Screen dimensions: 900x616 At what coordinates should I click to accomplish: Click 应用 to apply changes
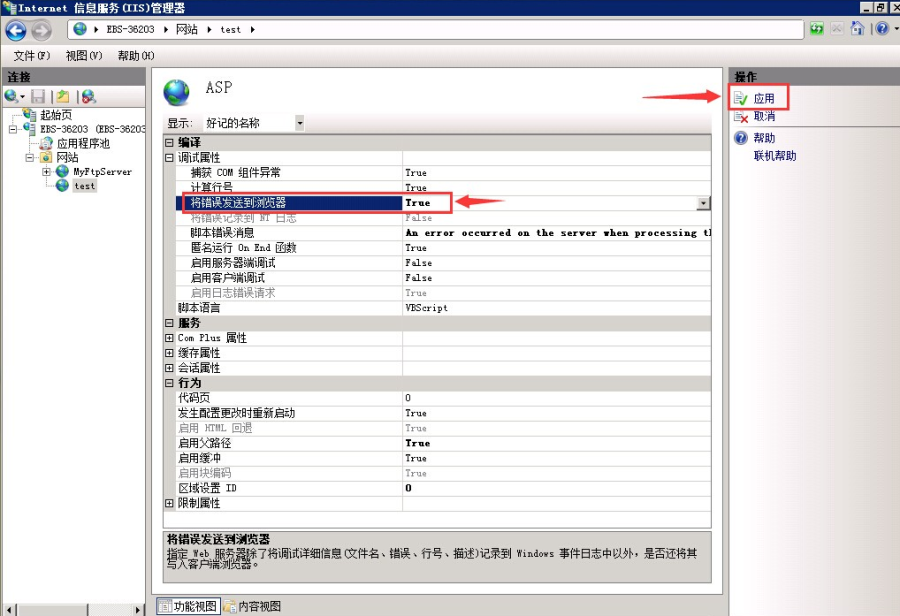[x=763, y=98]
